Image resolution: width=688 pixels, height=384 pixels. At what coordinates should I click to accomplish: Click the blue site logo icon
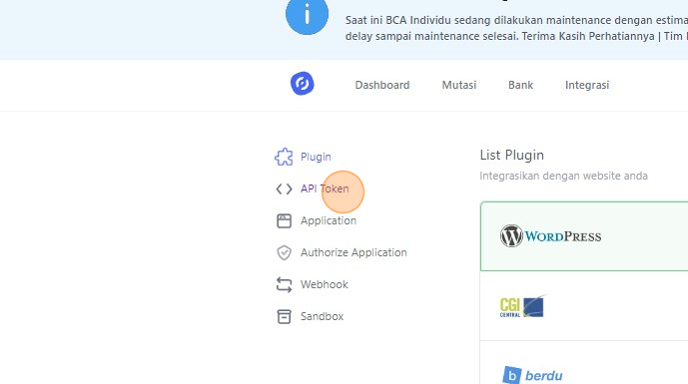tap(302, 83)
